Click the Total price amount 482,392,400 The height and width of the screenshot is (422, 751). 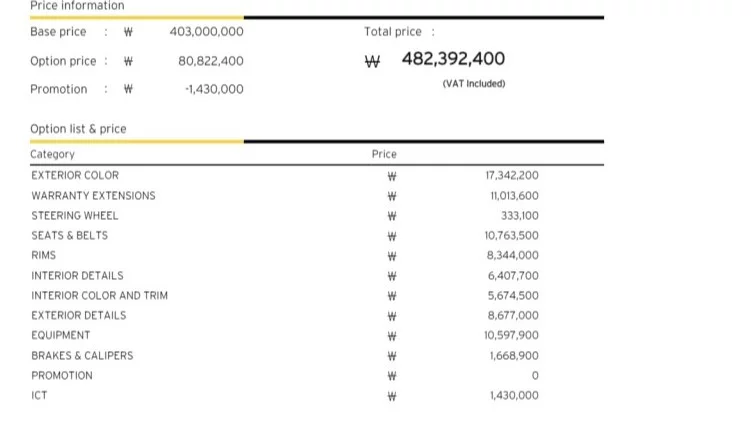(x=453, y=59)
